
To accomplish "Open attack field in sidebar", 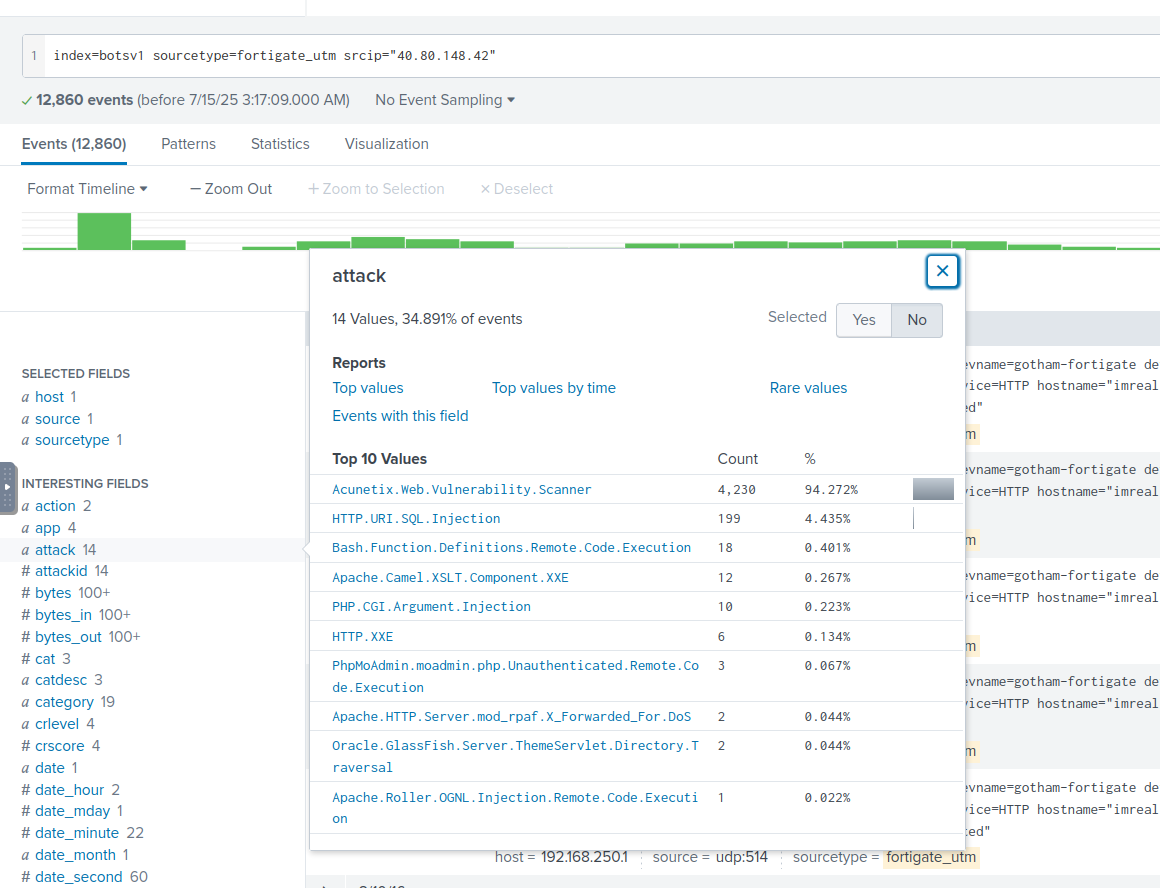I will pyautogui.click(x=55, y=550).
